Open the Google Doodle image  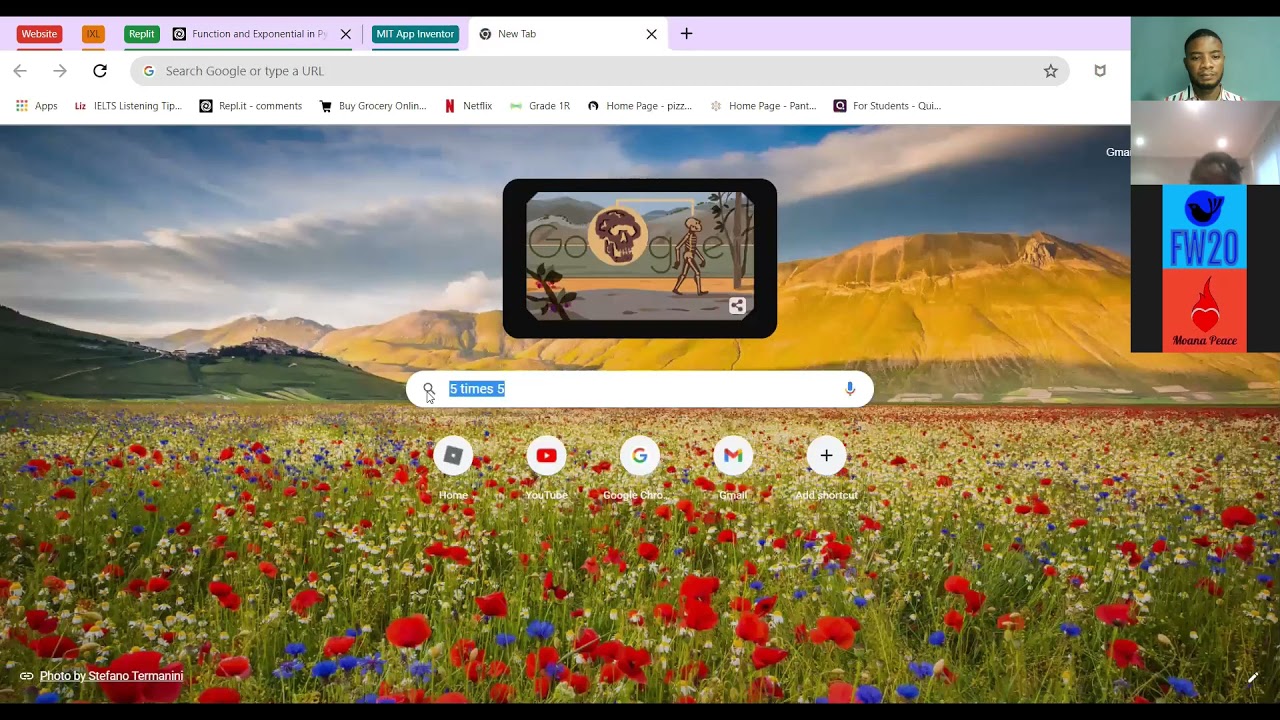point(640,257)
